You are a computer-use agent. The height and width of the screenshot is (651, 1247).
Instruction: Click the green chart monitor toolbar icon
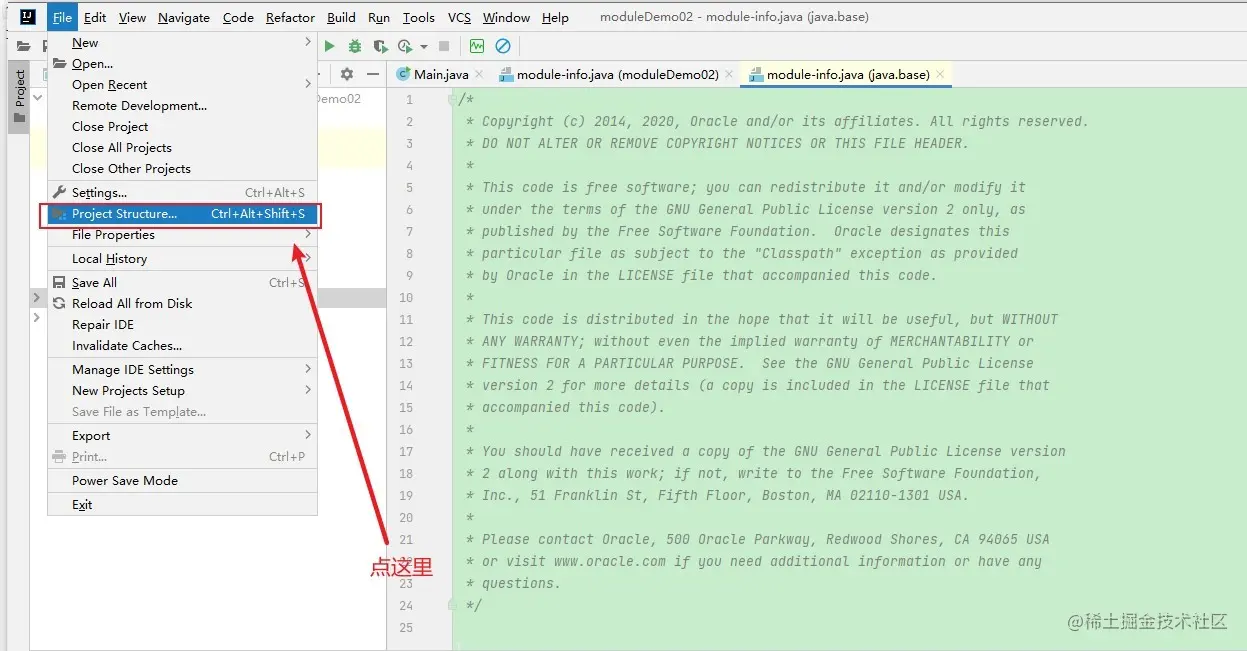[x=477, y=46]
